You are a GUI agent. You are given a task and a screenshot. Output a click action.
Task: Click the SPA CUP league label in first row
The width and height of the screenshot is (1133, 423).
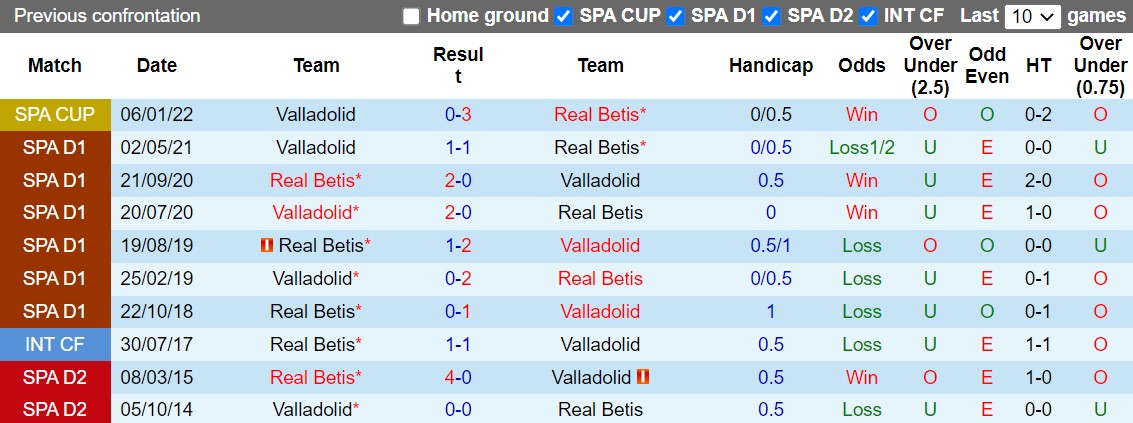point(55,114)
